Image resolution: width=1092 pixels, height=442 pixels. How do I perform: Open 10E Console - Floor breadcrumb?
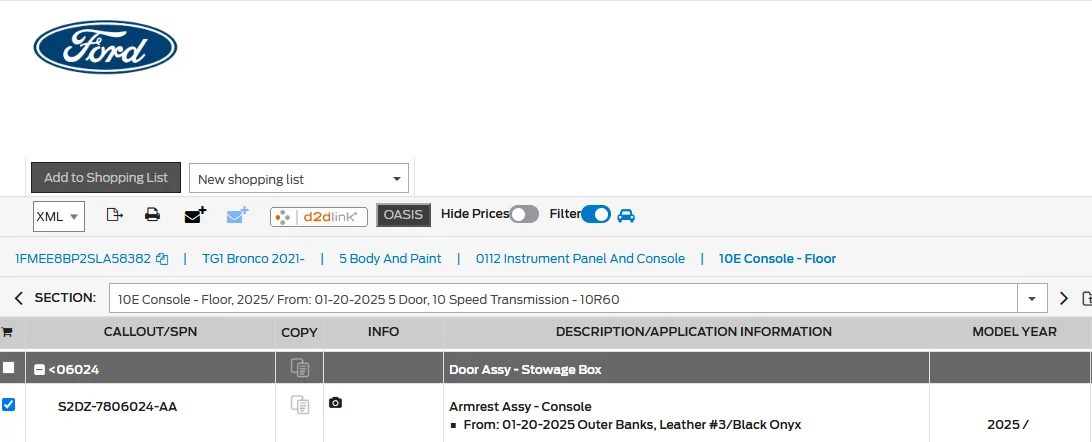[777, 258]
